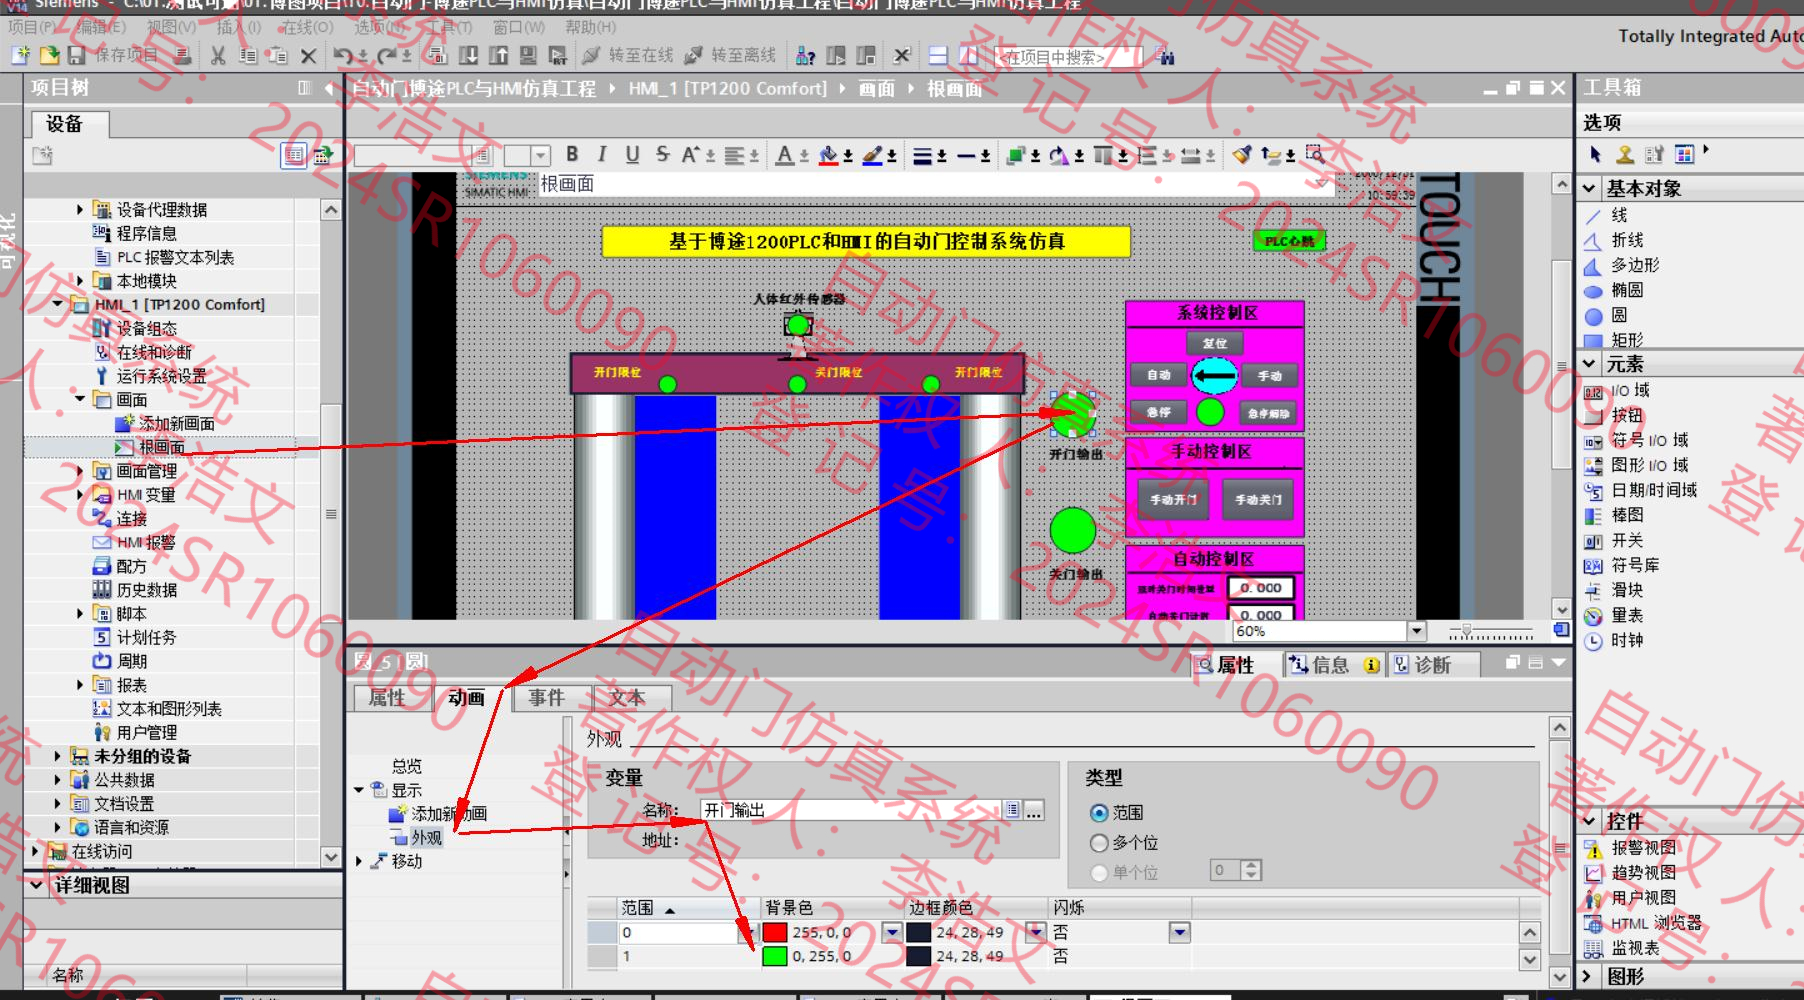1804x1000 pixels.
Task: Click the delete X icon in main toolbar
Action: tap(308, 56)
